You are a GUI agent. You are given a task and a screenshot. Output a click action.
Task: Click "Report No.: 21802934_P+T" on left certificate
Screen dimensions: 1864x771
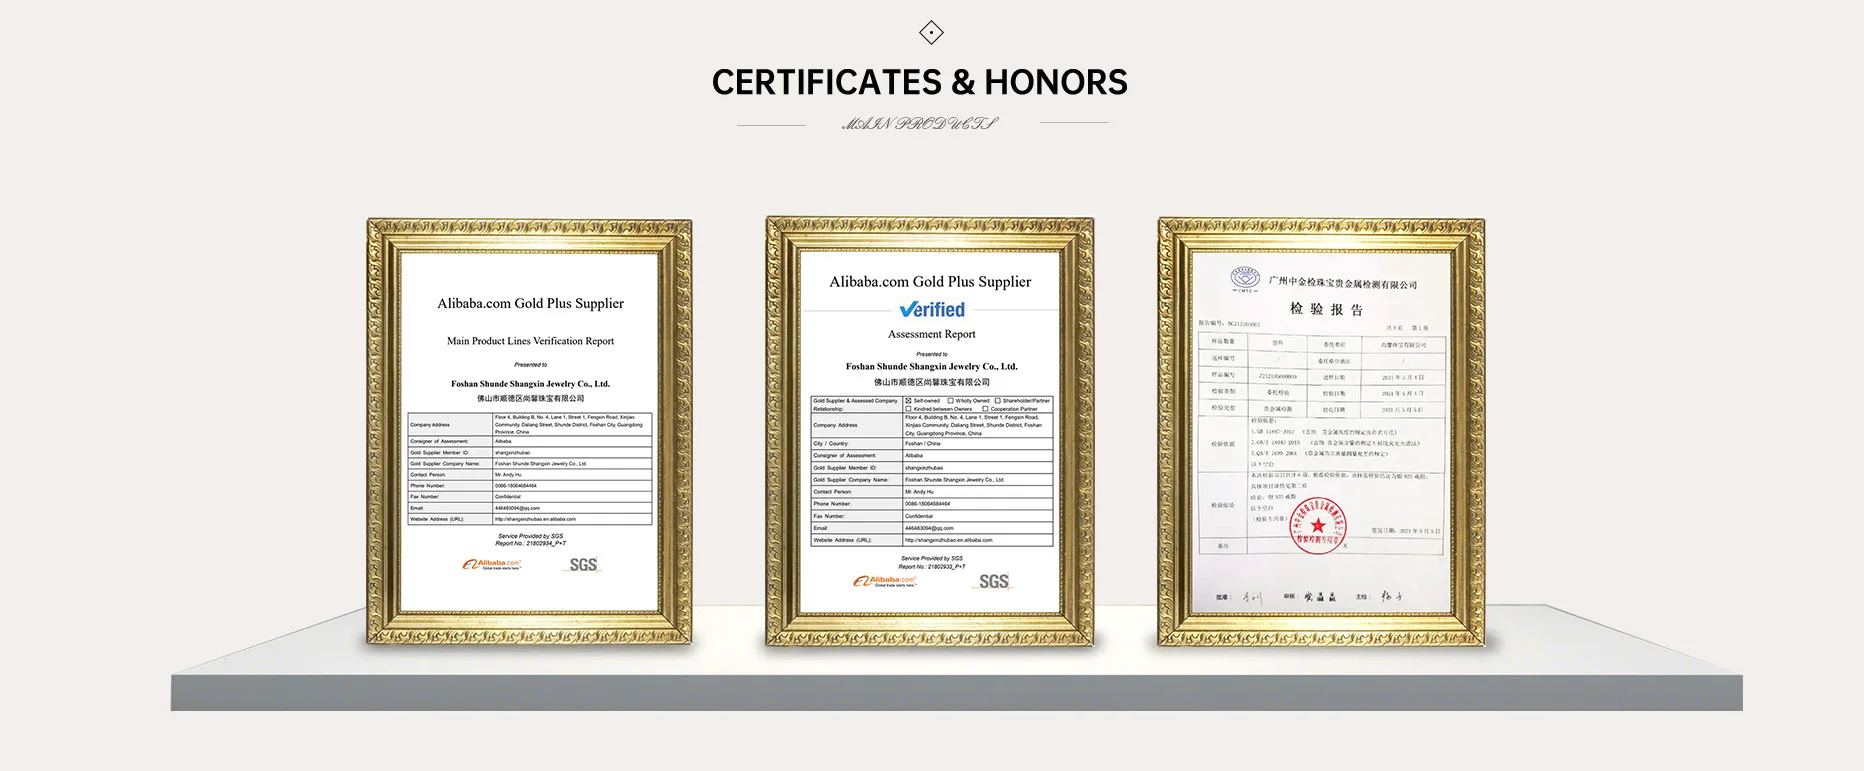tap(530, 543)
